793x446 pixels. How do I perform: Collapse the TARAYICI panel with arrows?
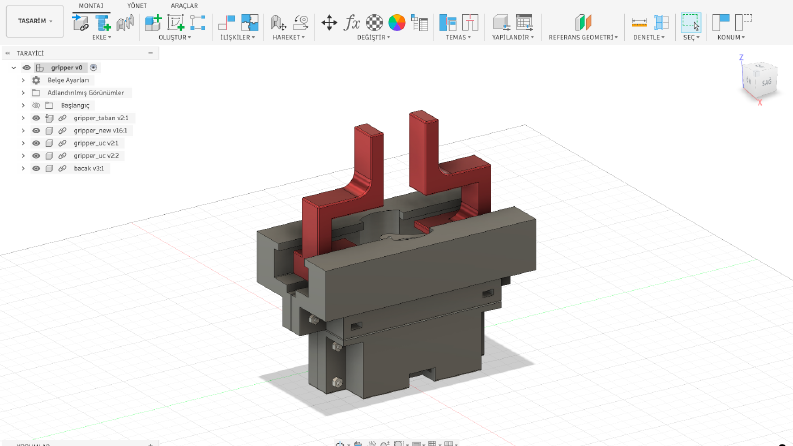(x=8, y=53)
